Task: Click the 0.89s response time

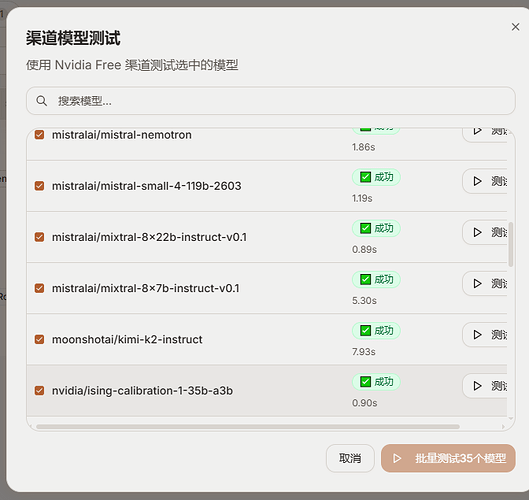Action: 364,249
